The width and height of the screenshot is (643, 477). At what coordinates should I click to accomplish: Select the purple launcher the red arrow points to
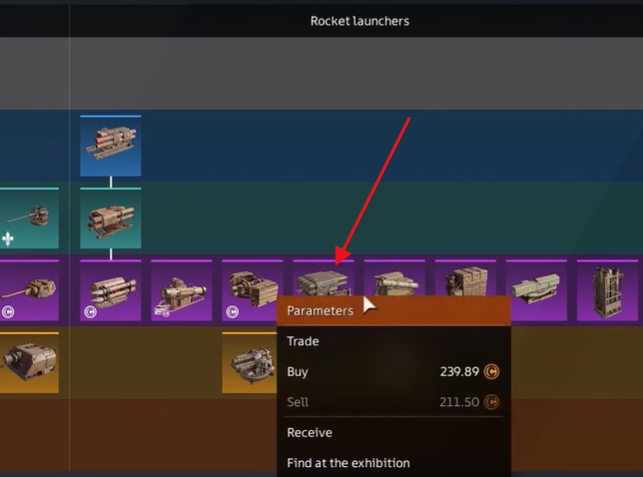[324, 278]
